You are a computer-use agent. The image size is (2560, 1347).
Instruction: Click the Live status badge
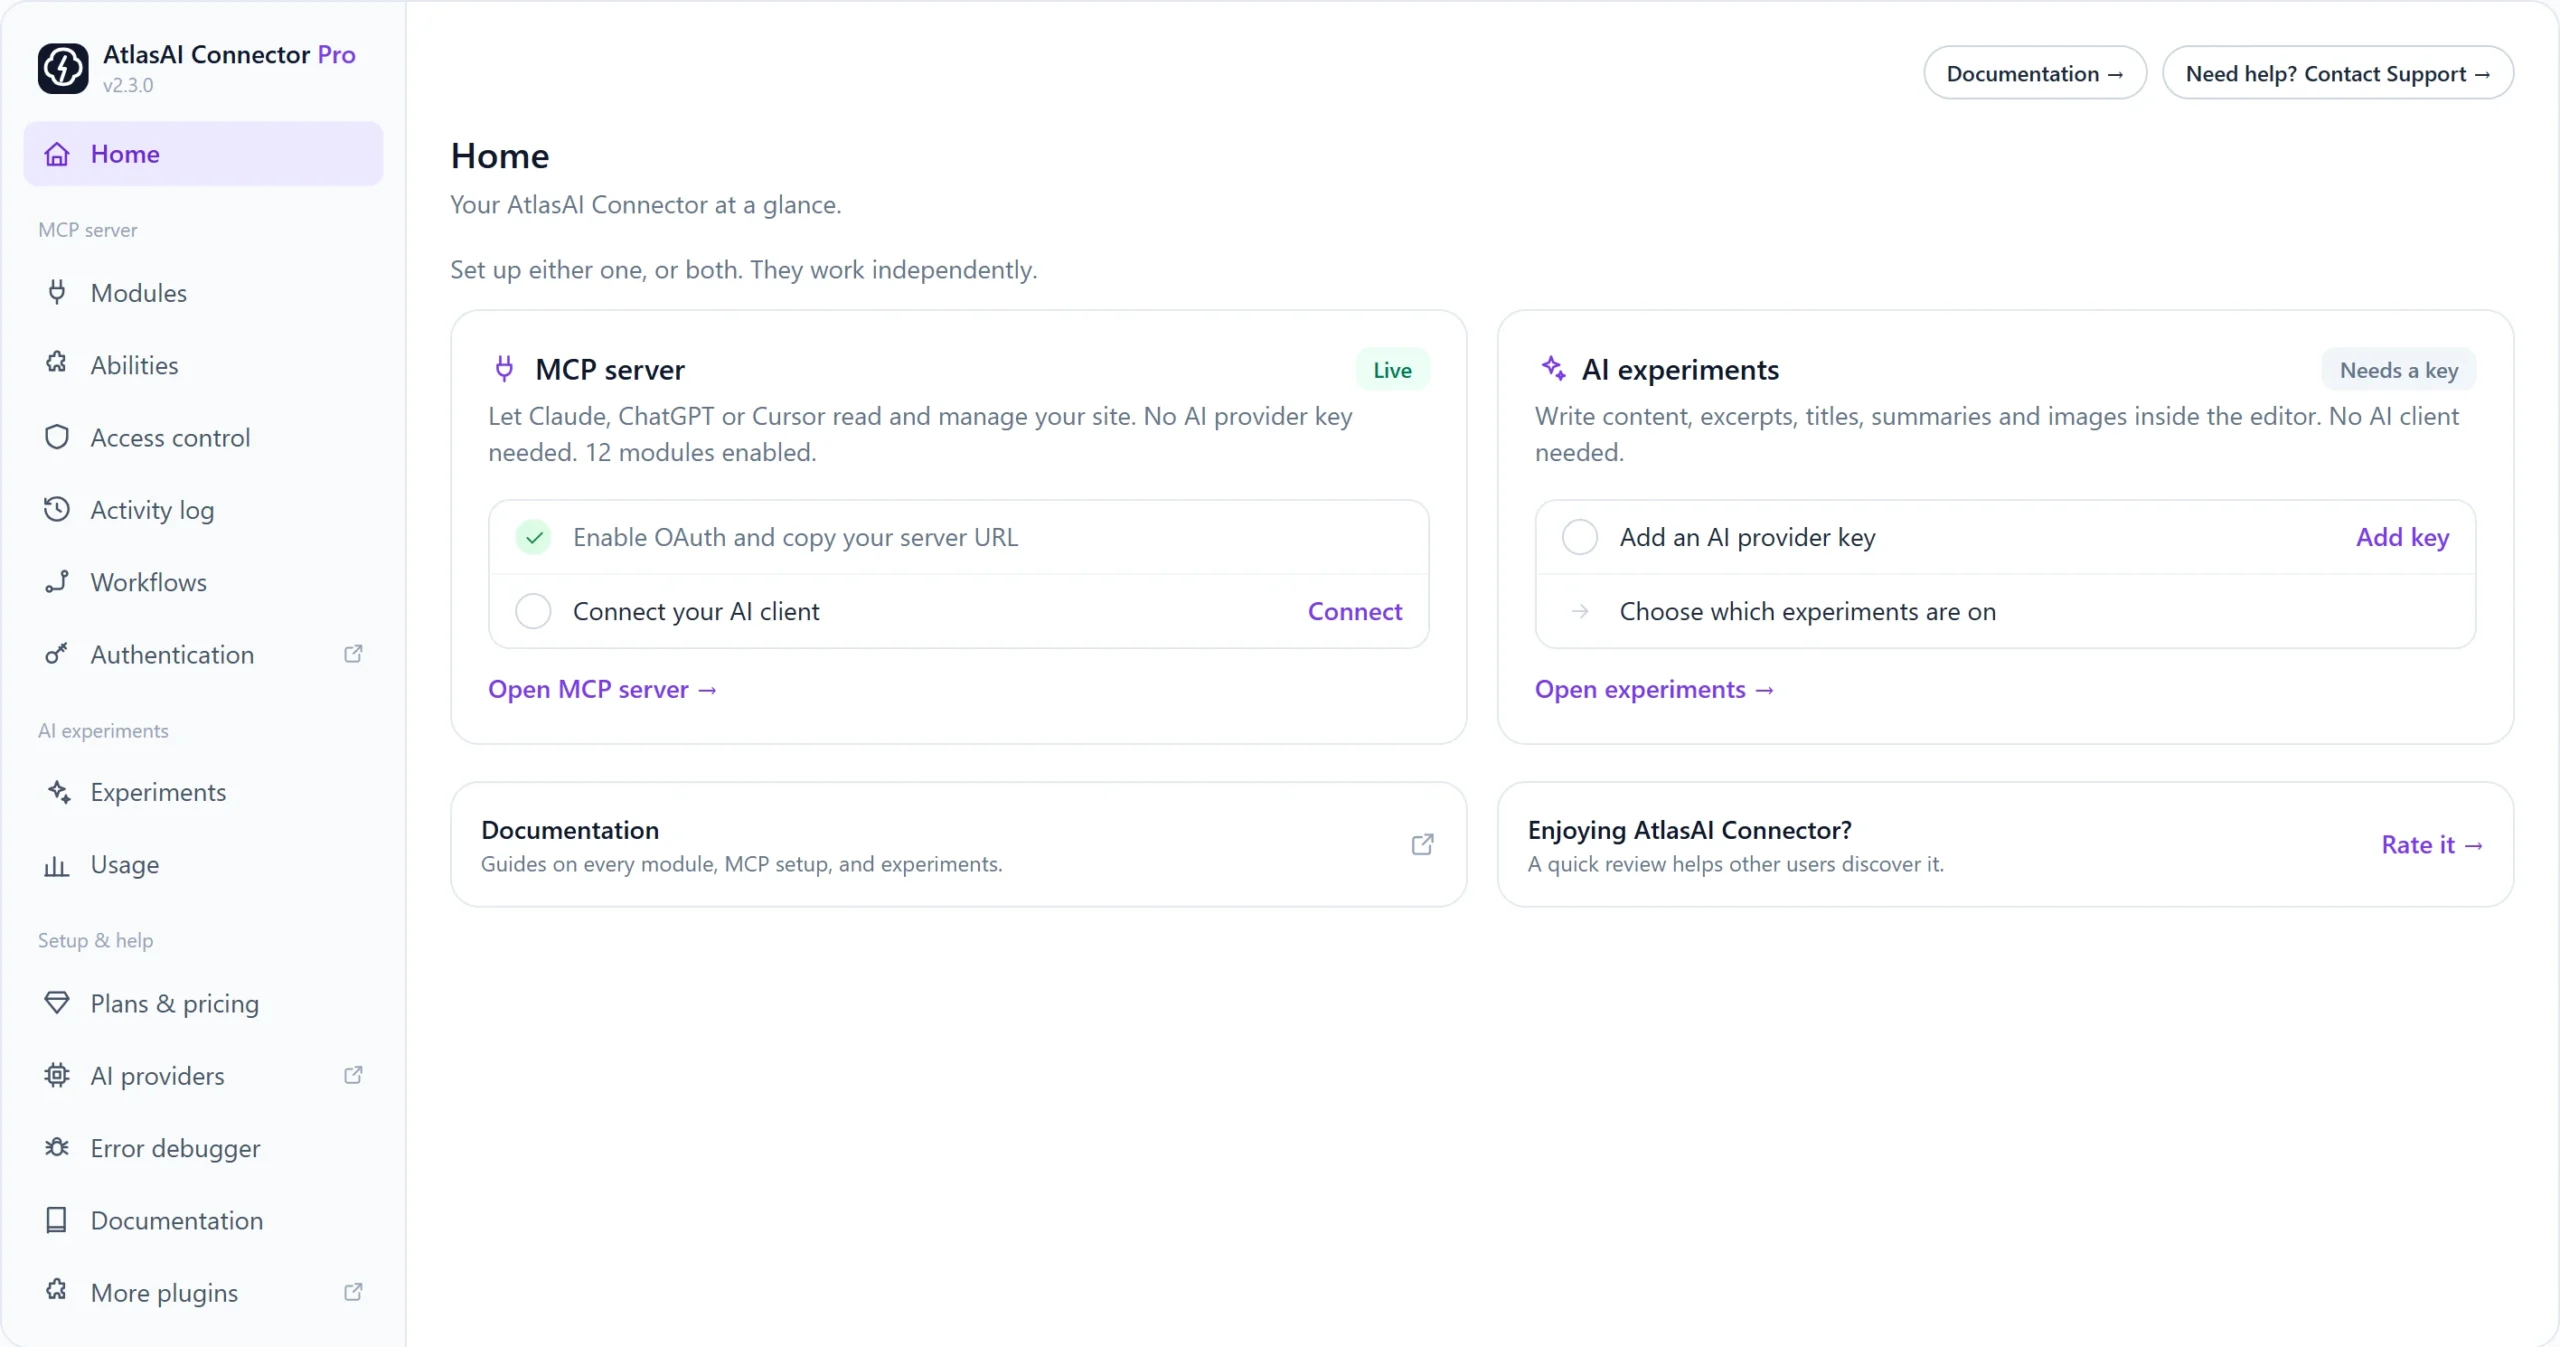pyautogui.click(x=1392, y=370)
